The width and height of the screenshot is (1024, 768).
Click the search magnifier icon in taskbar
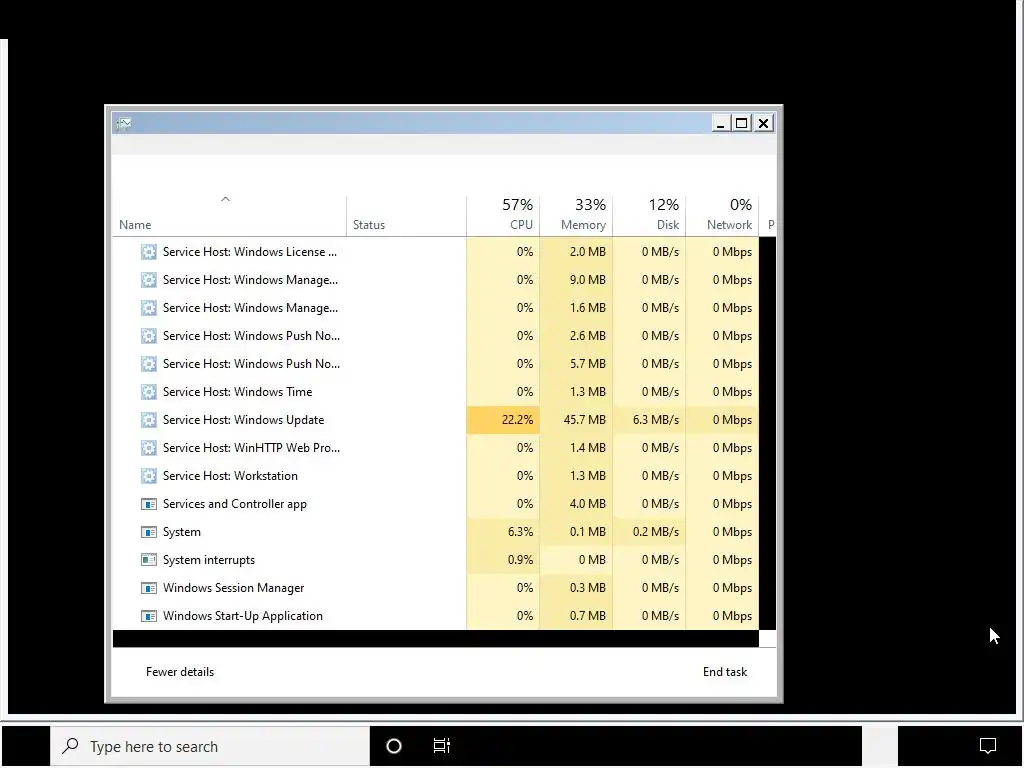tap(70, 746)
